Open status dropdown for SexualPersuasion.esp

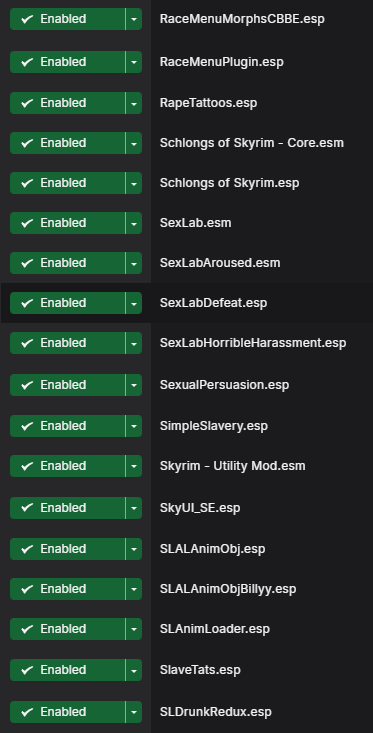pos(134,385)
